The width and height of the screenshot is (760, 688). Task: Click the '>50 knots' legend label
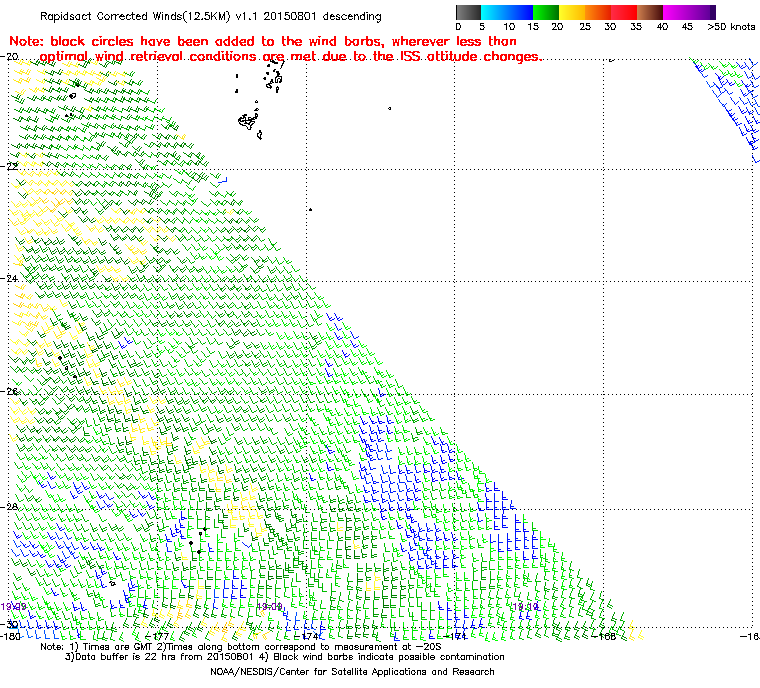coord(731,27)
